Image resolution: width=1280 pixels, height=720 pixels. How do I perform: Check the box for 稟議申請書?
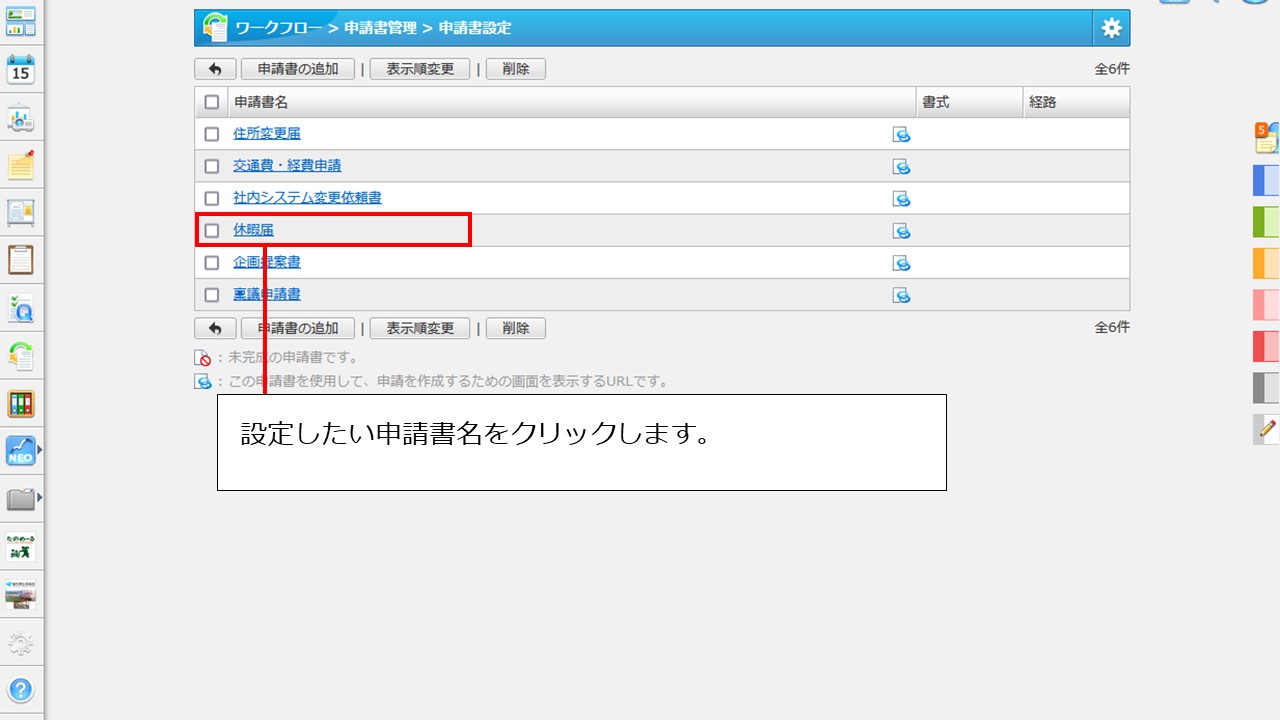point(211,294)
